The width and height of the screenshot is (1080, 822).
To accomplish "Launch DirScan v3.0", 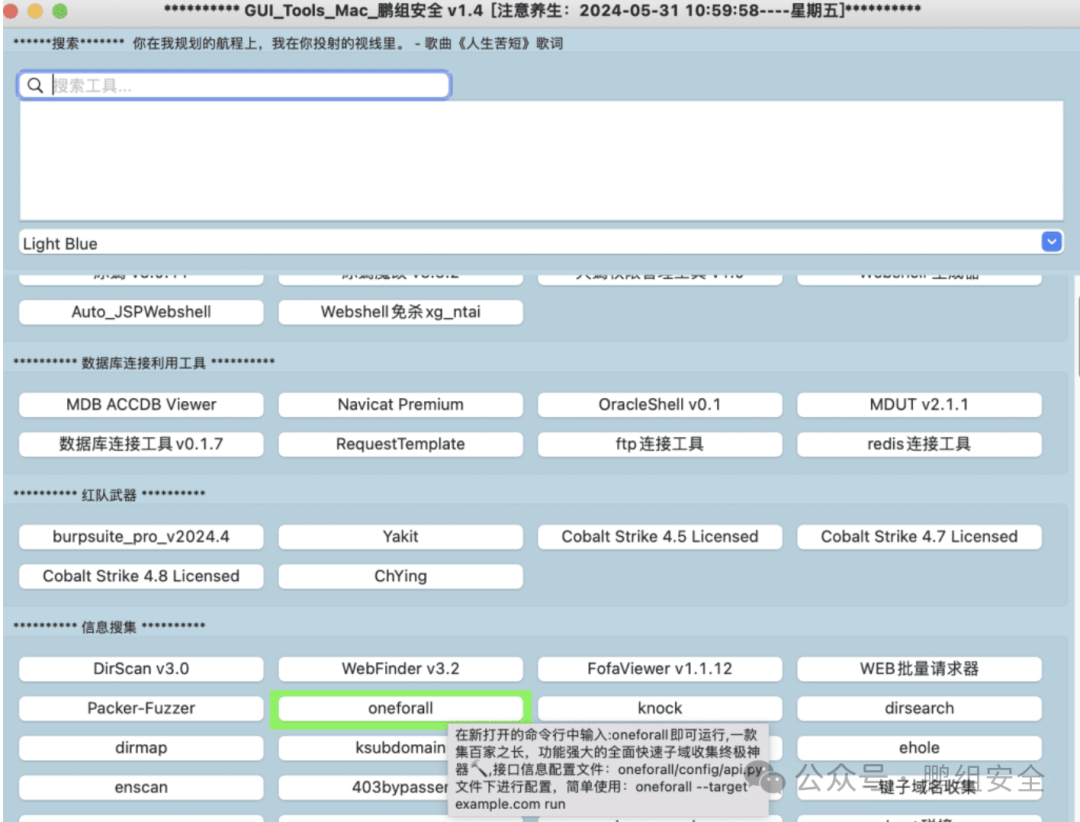I will 141,669.
